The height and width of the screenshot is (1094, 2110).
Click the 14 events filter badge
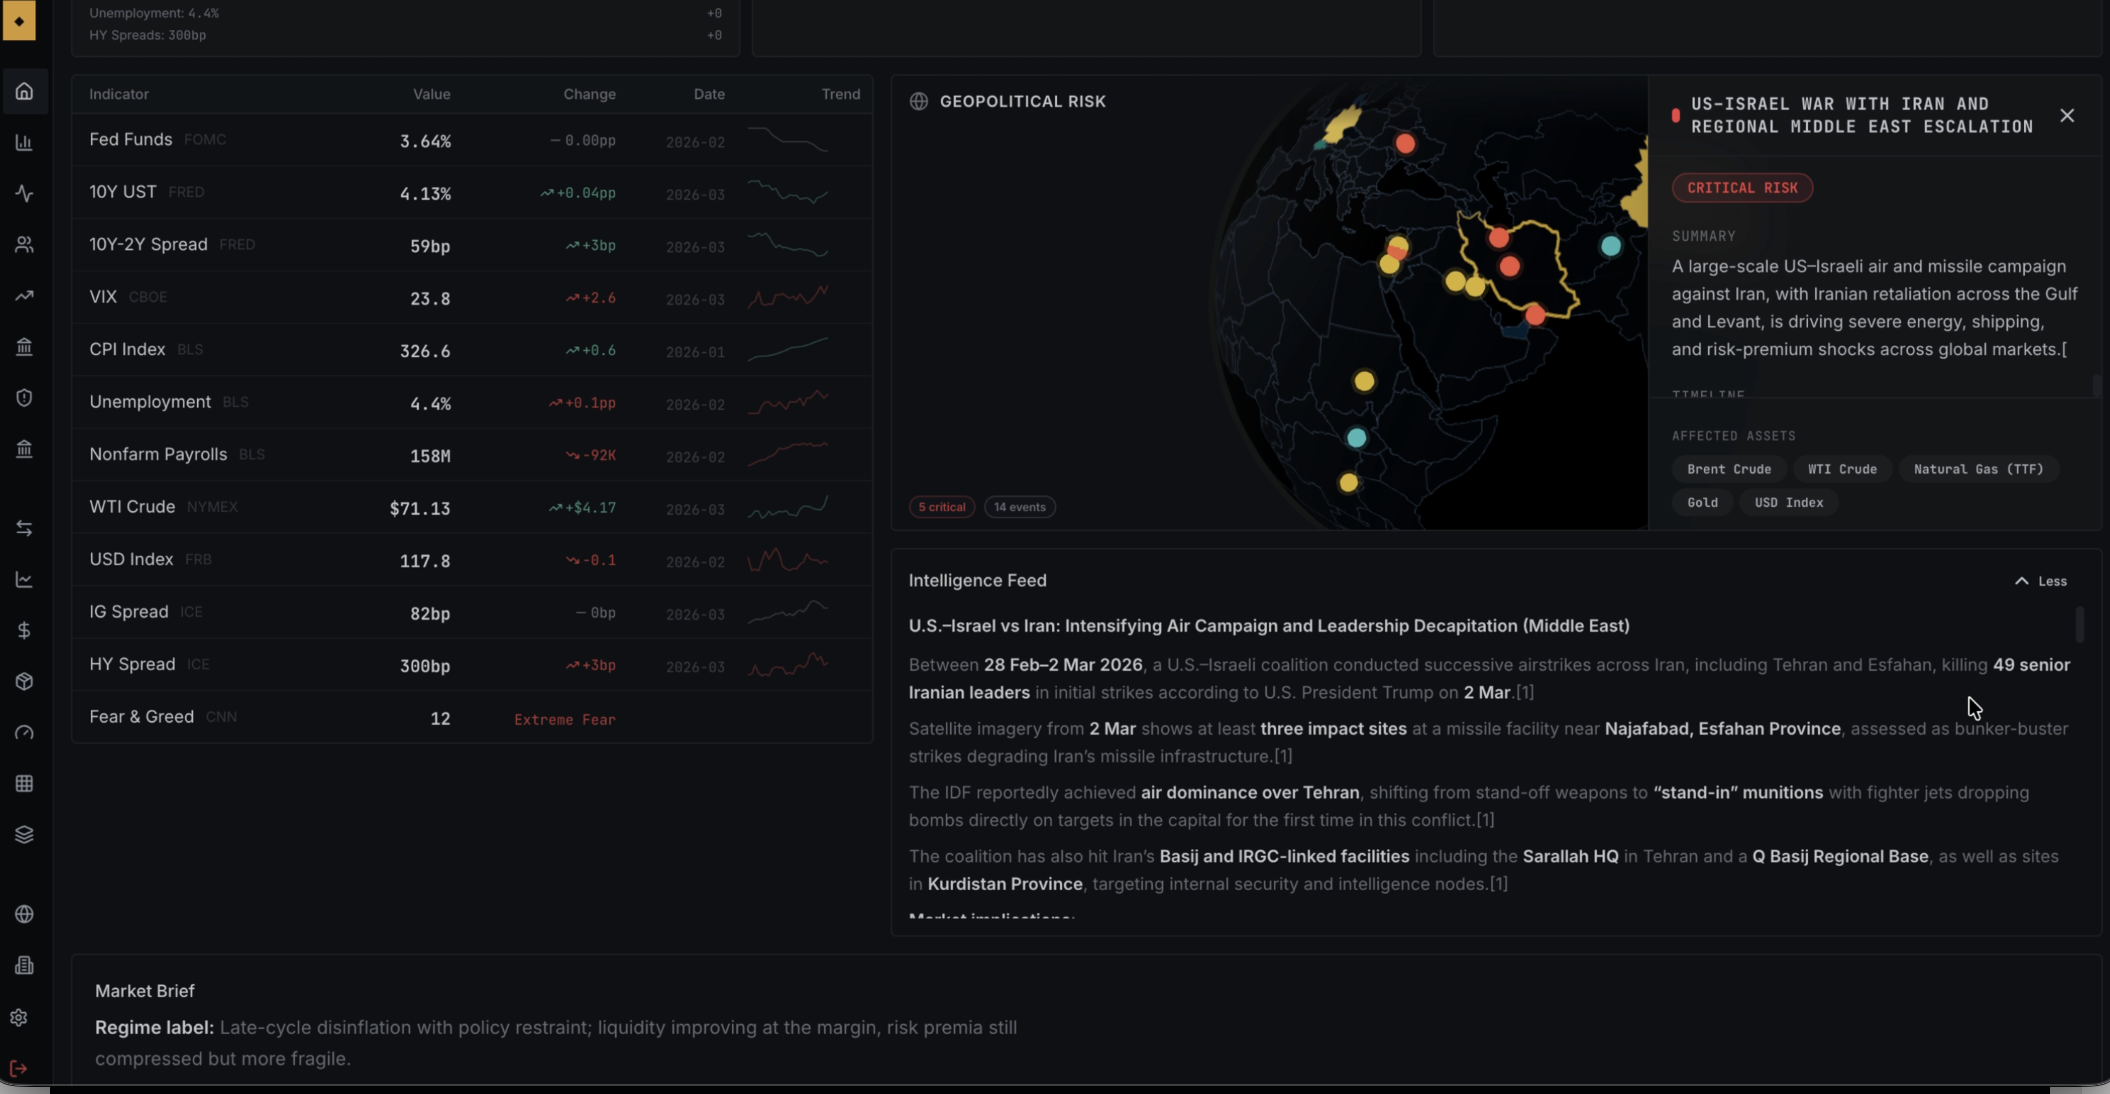(1019, 507)
